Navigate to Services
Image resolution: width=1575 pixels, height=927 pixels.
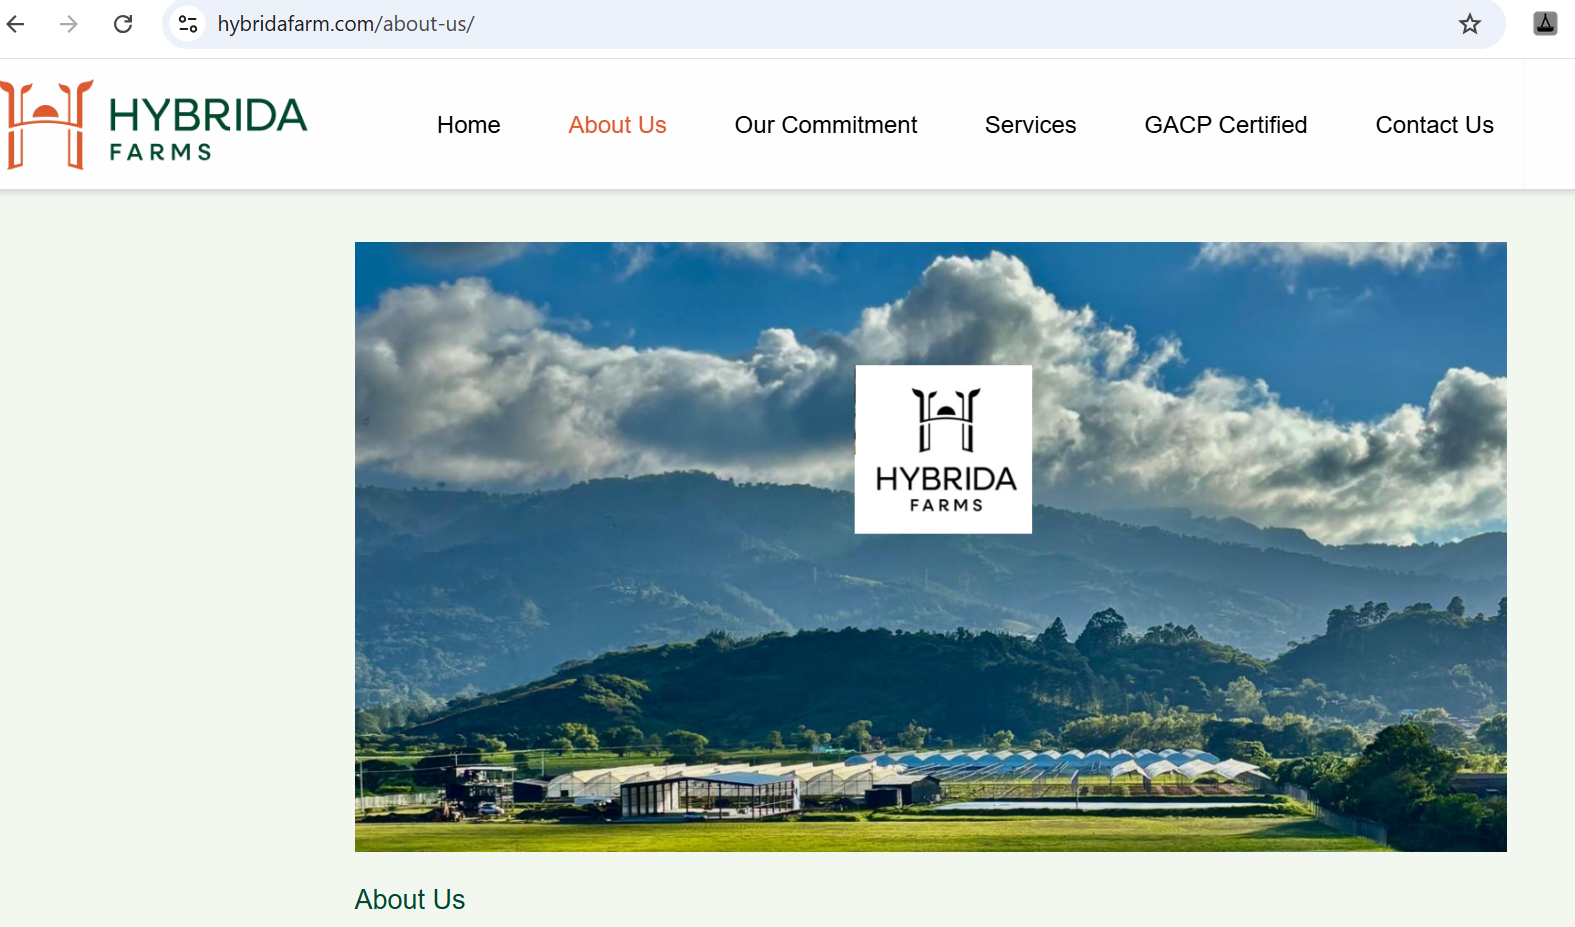(1030, 125)
